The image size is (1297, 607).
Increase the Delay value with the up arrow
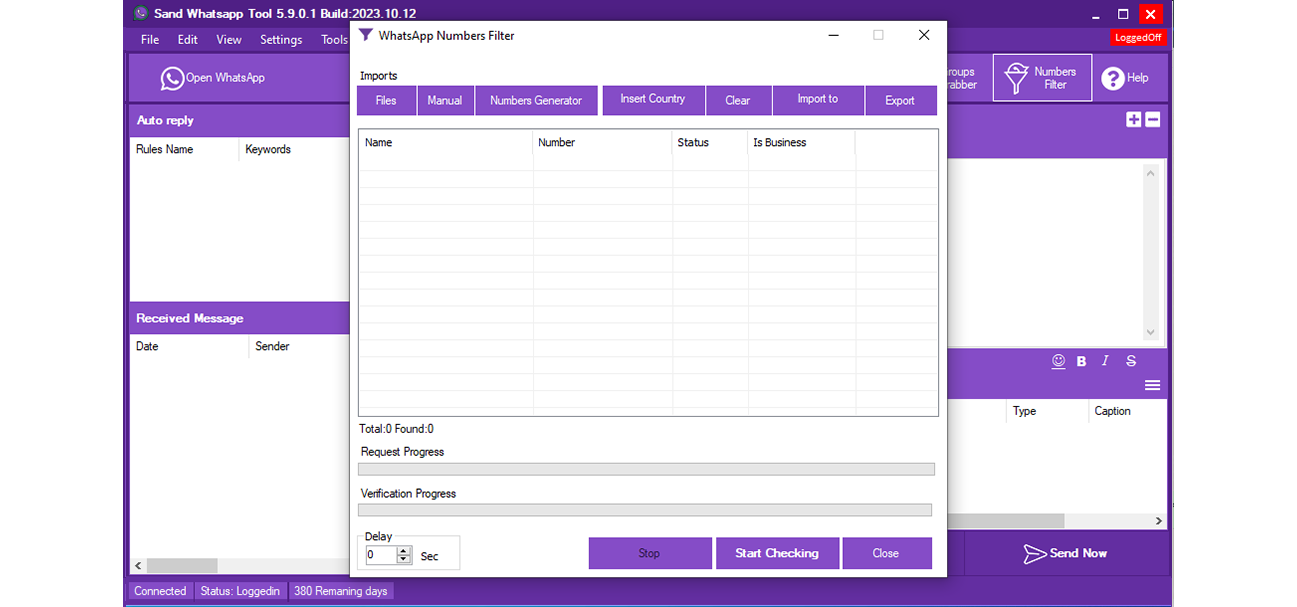pos(404,551)
